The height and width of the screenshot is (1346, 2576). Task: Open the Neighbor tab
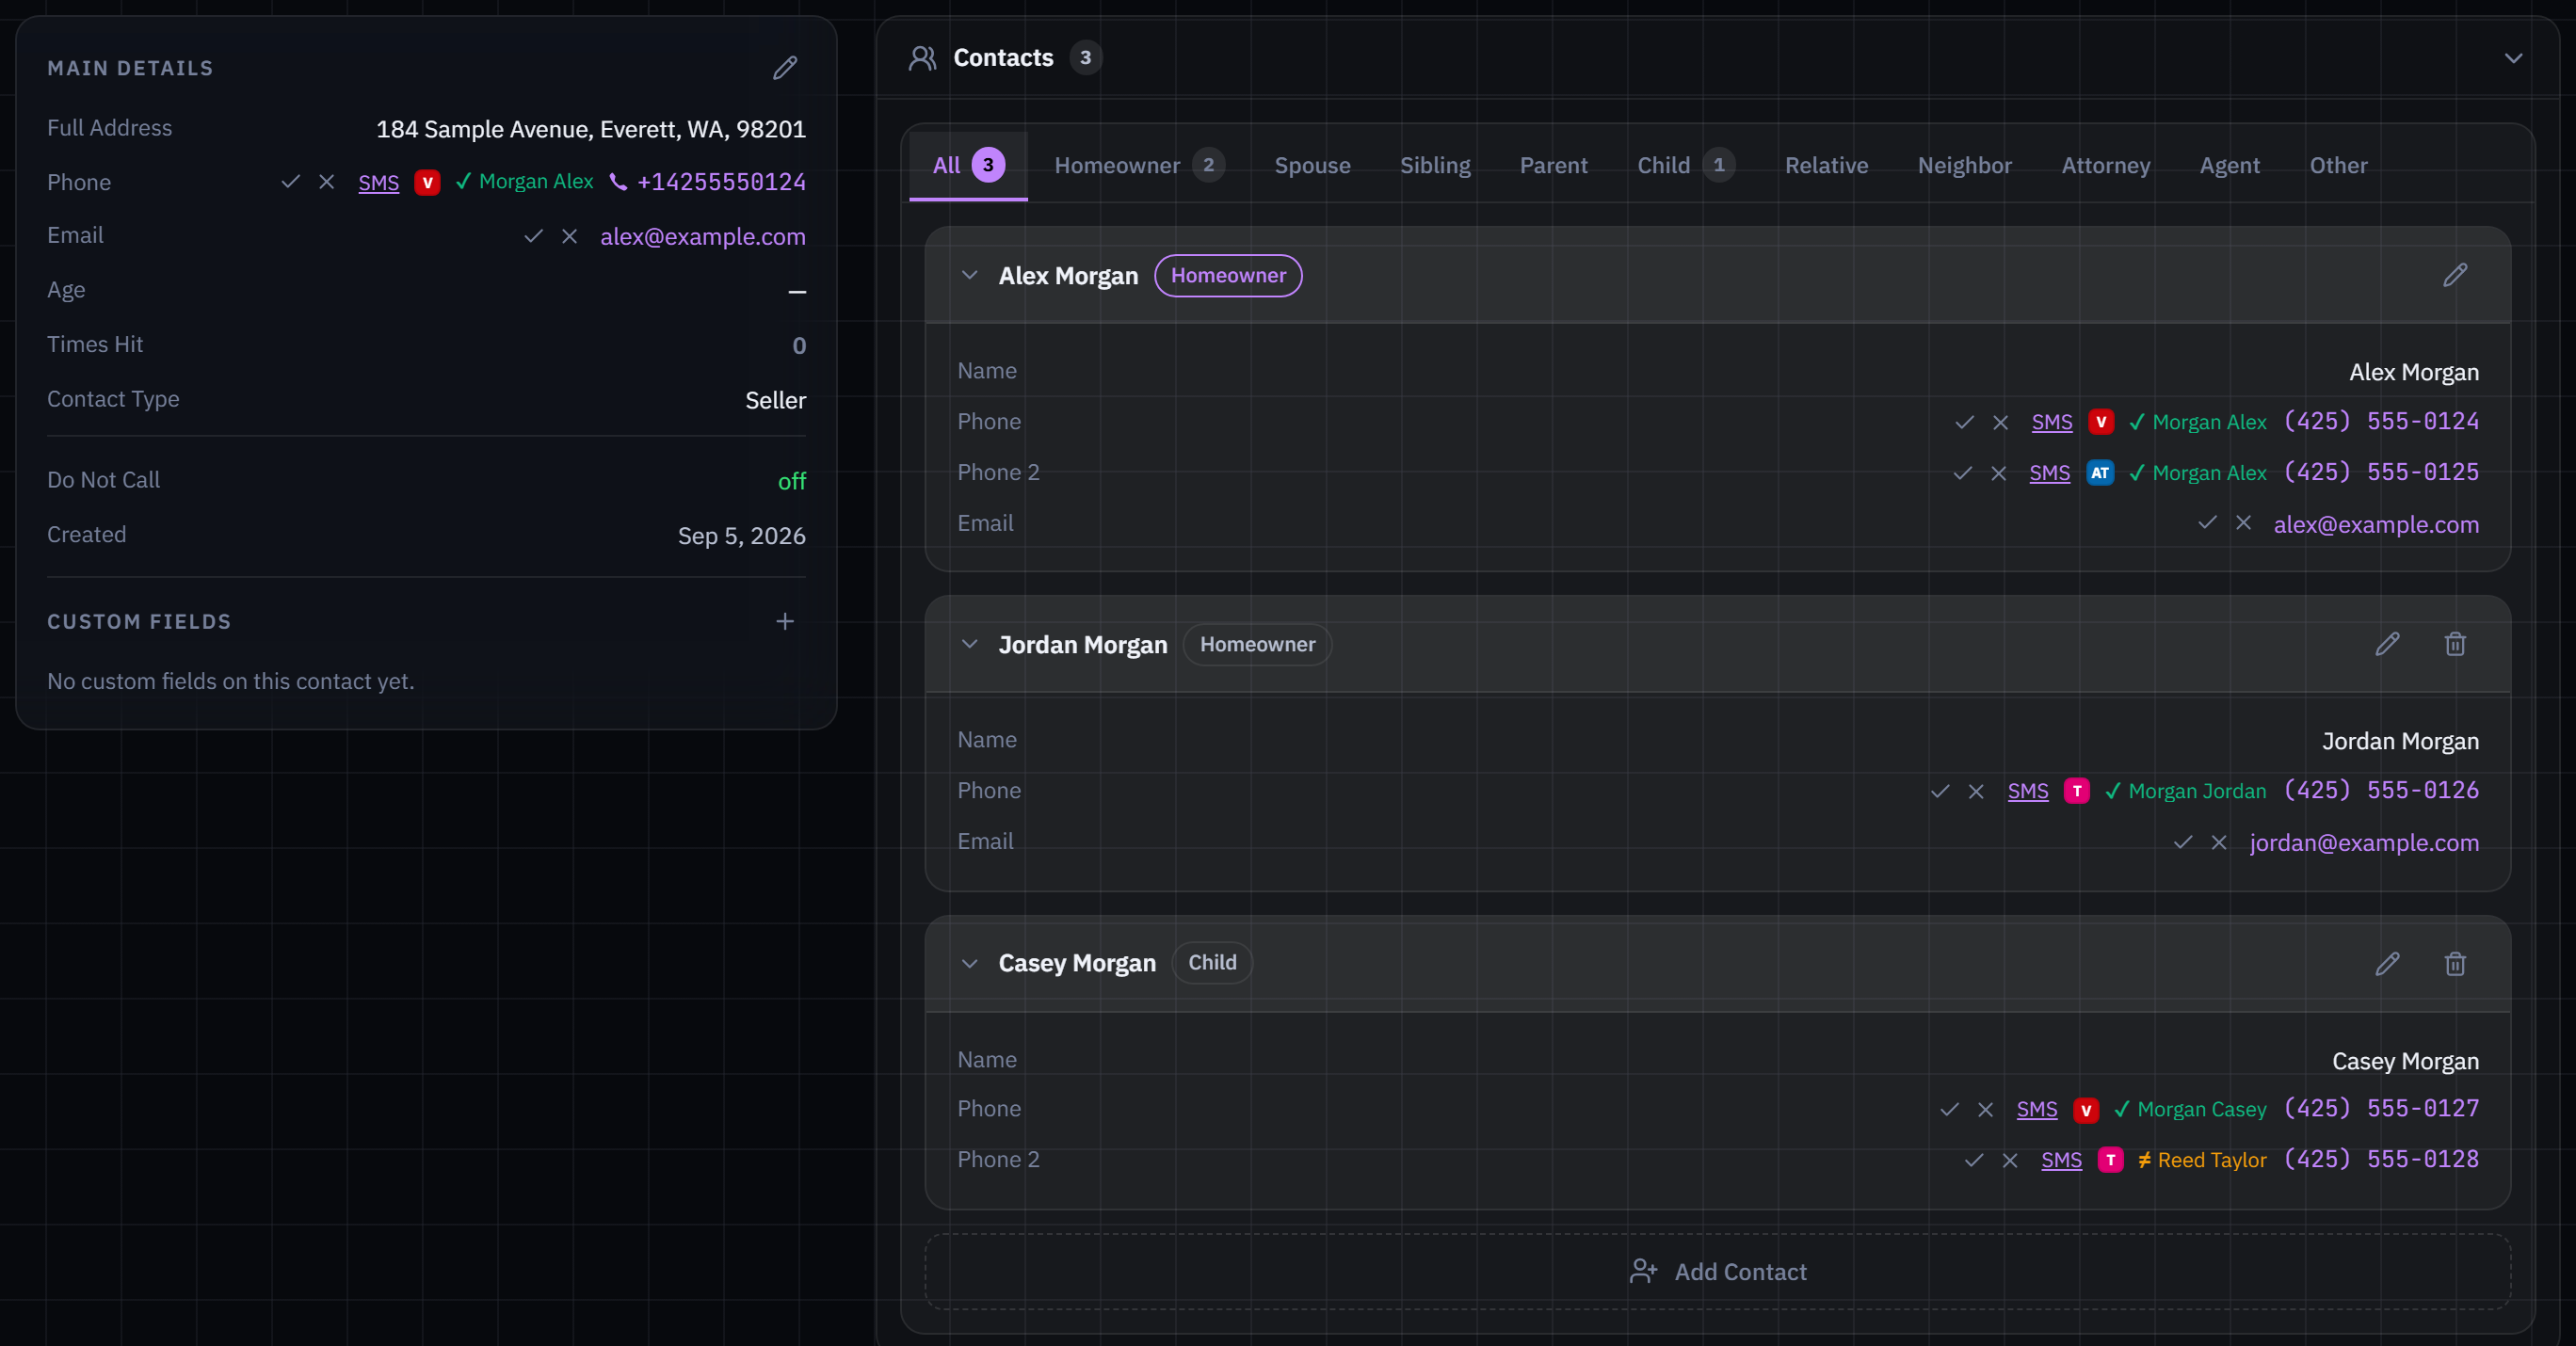[x=1964, y=165]
